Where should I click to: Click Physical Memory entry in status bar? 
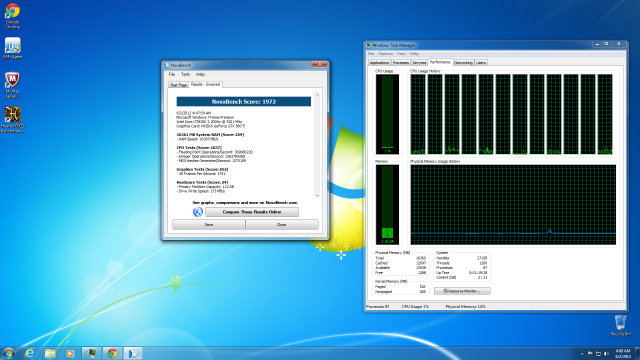click(465, 306)
